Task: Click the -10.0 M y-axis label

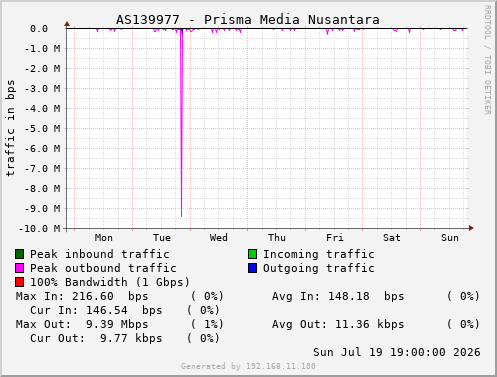Action: pyautogui.click(x=40, y=229)
